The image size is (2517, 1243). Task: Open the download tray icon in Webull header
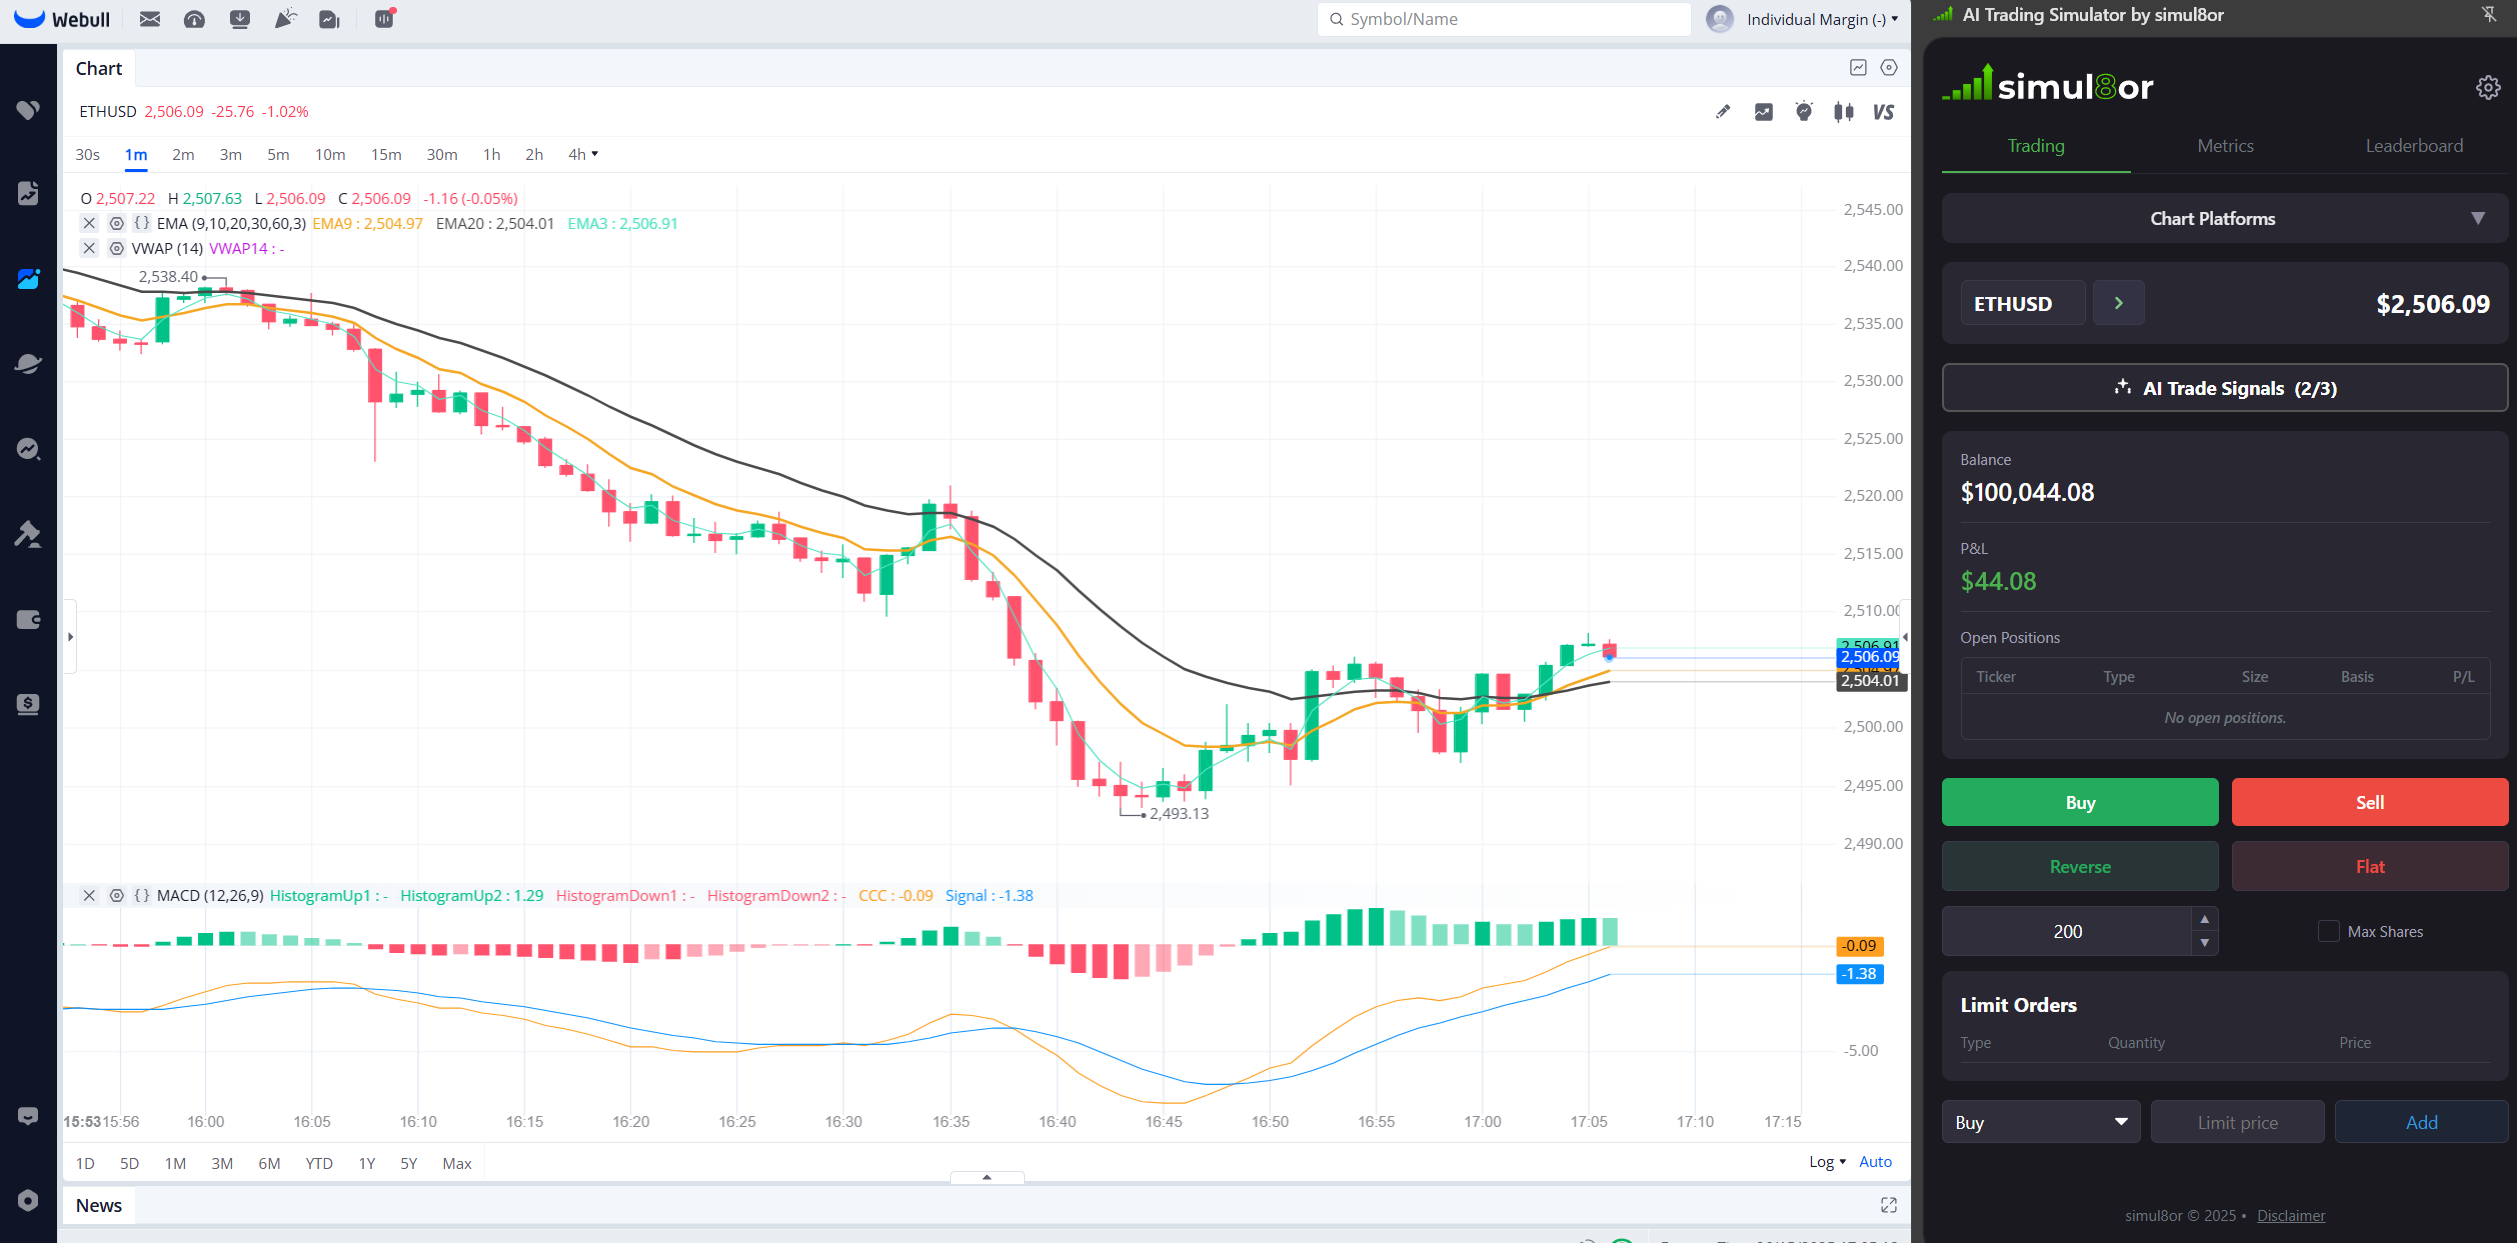coord(240,19)
